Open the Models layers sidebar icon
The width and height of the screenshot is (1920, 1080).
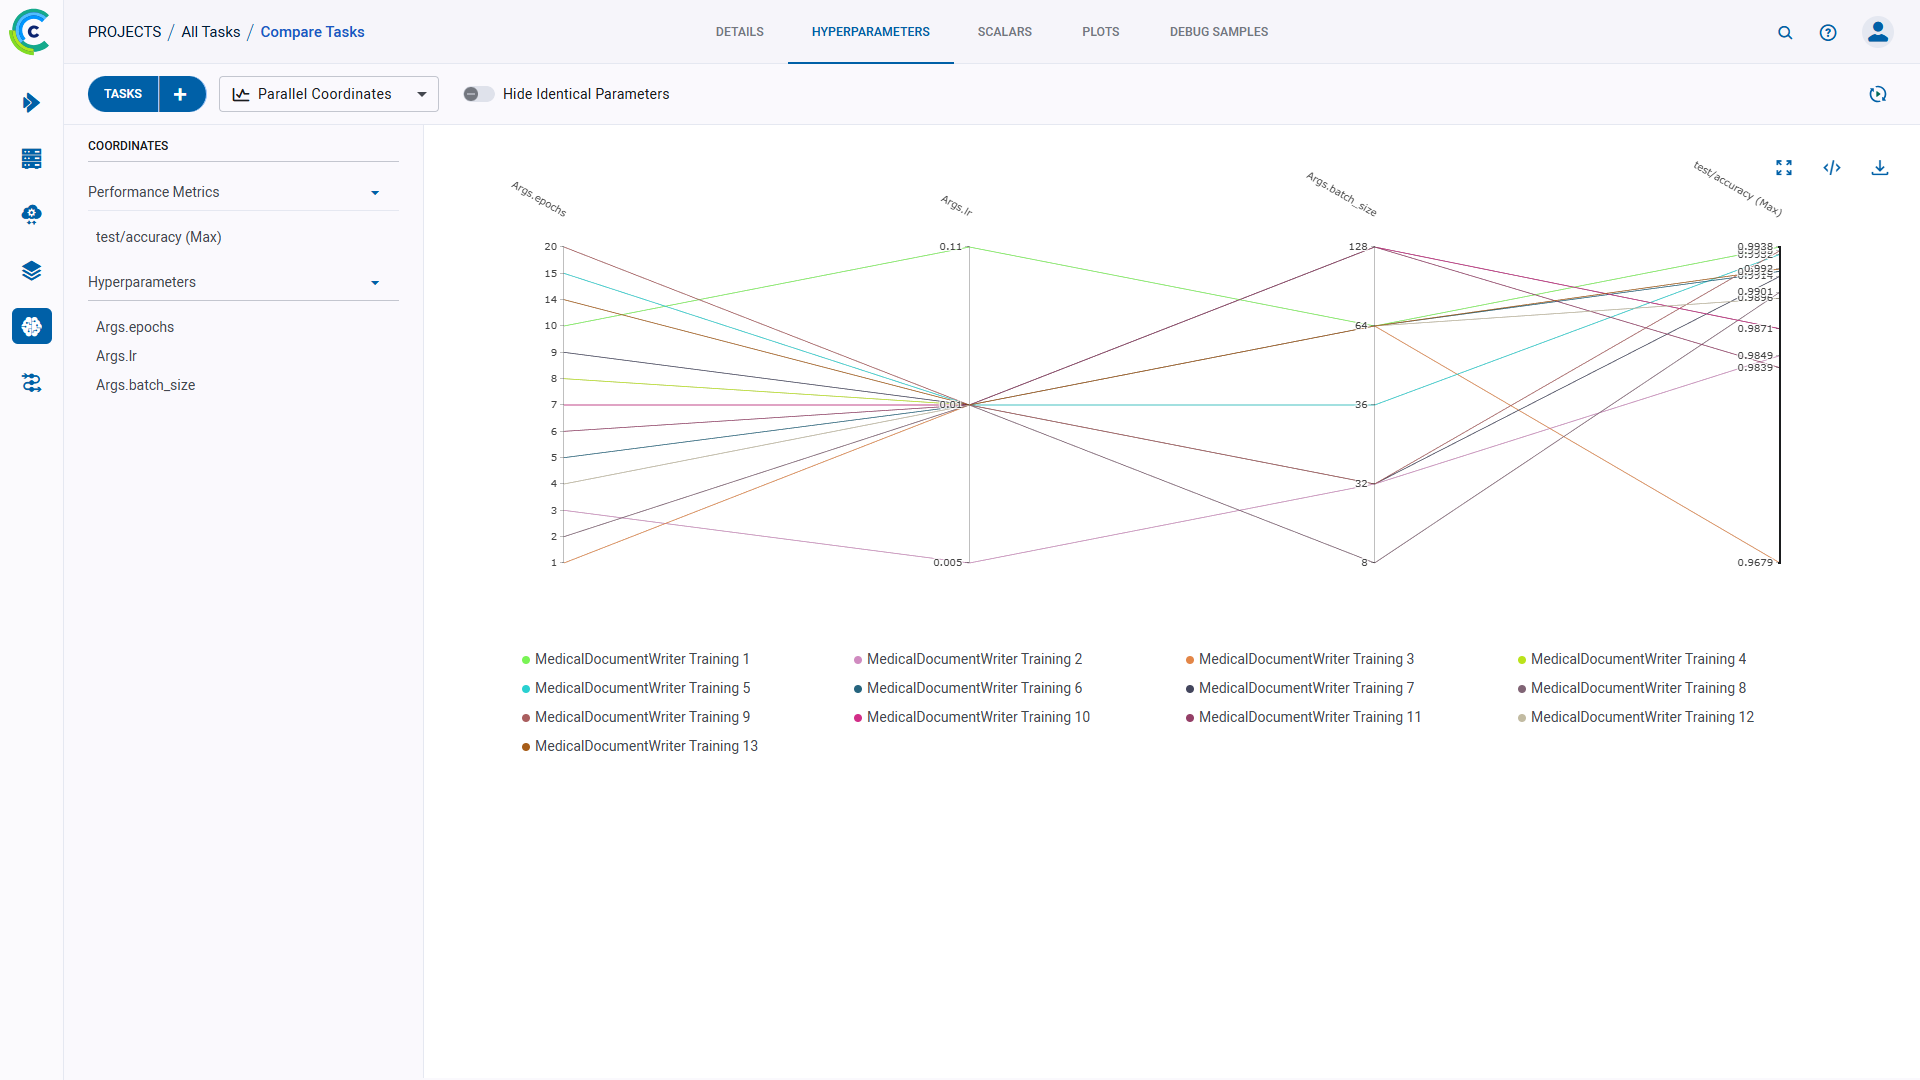tap(31, 271)
